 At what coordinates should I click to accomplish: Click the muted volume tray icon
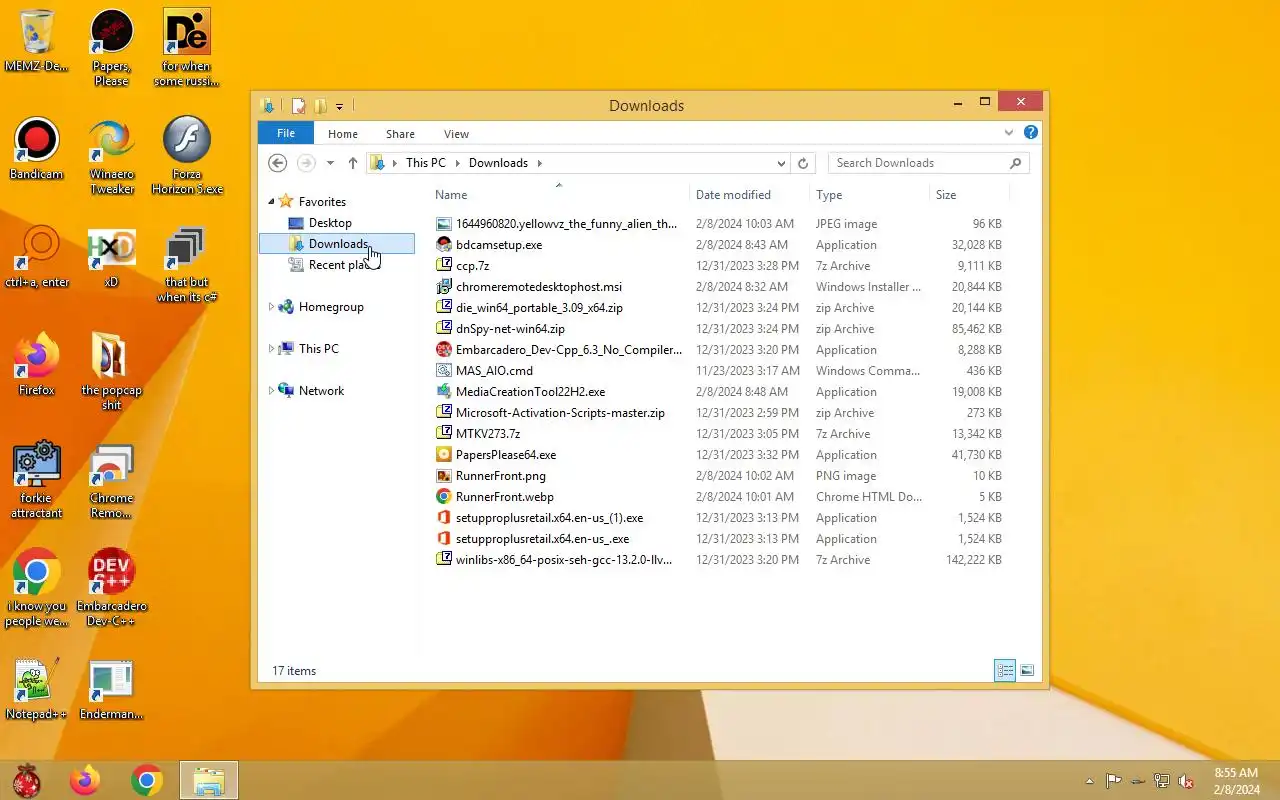(x=1186, y=781)
